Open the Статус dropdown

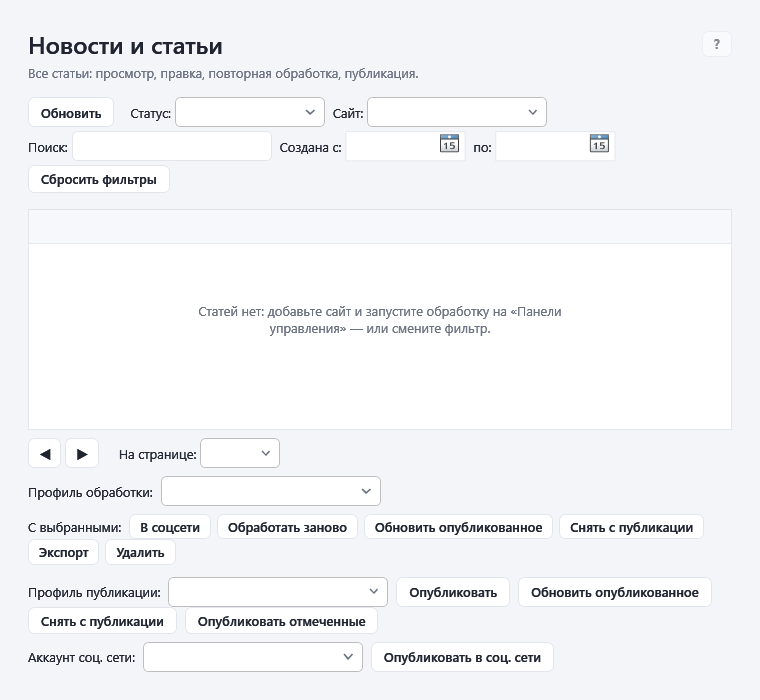[x=250, y=112]
